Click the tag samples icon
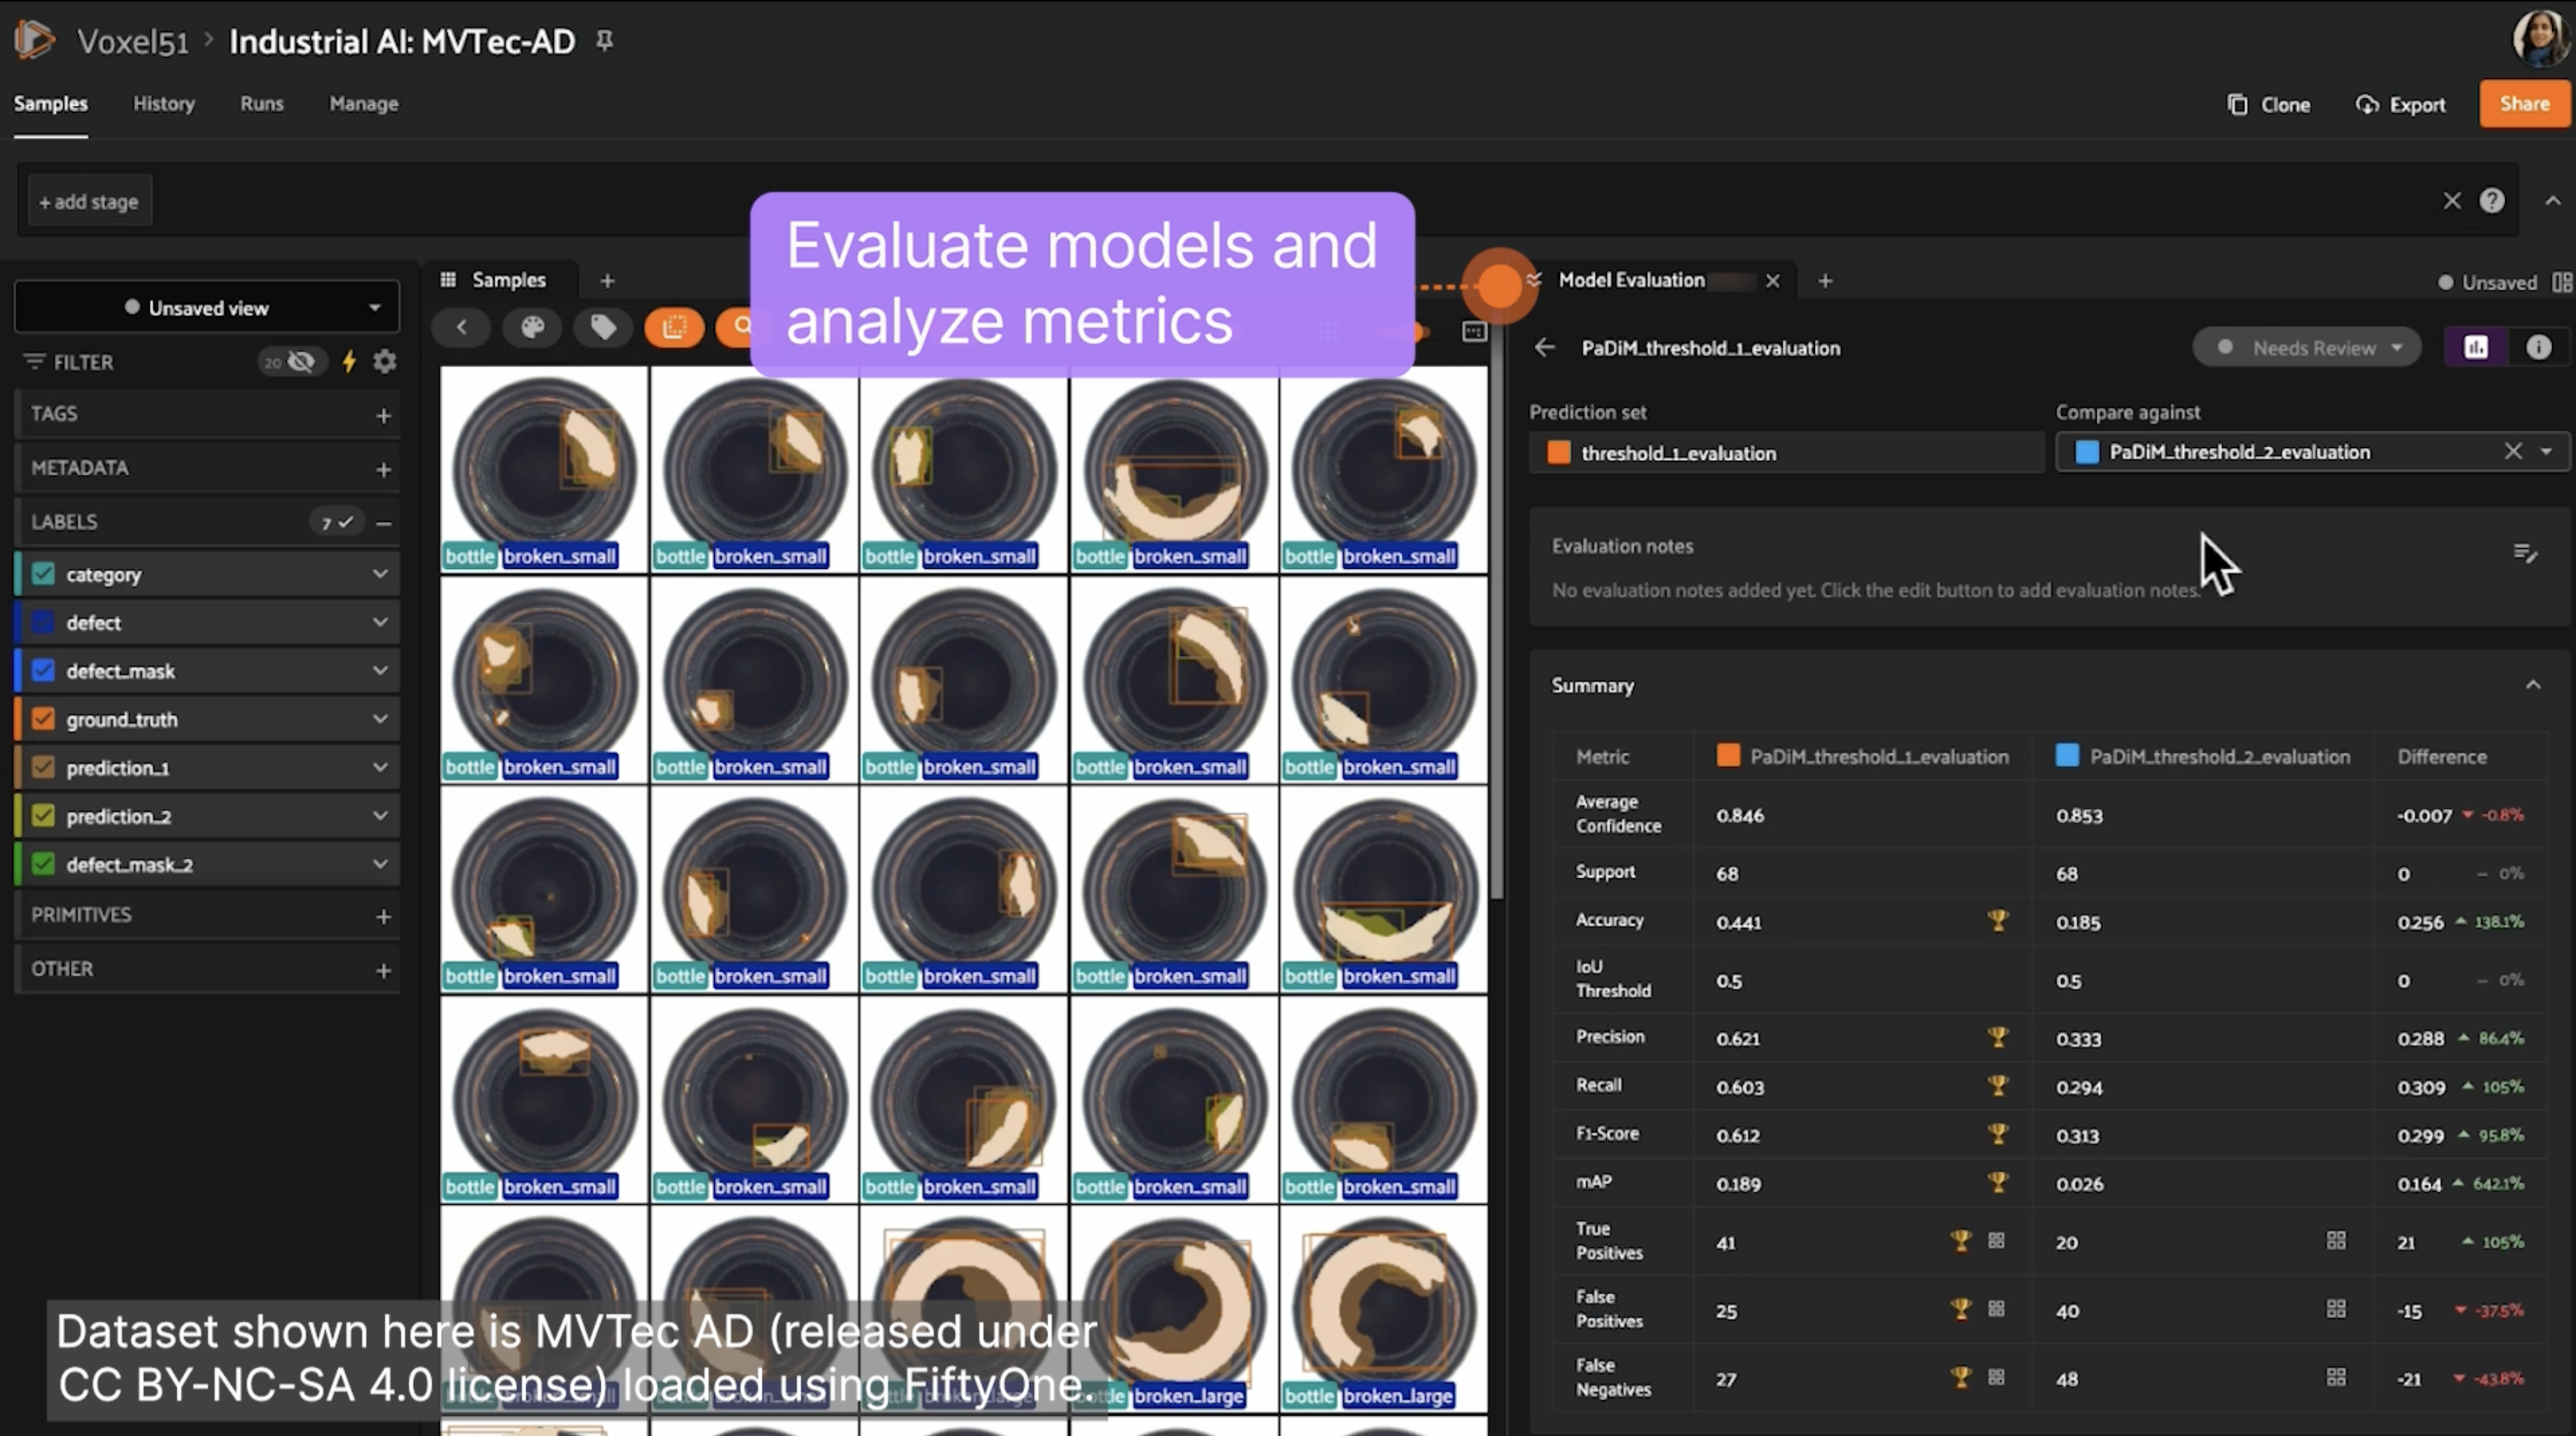The image size is (2576, 1436). 603,327
